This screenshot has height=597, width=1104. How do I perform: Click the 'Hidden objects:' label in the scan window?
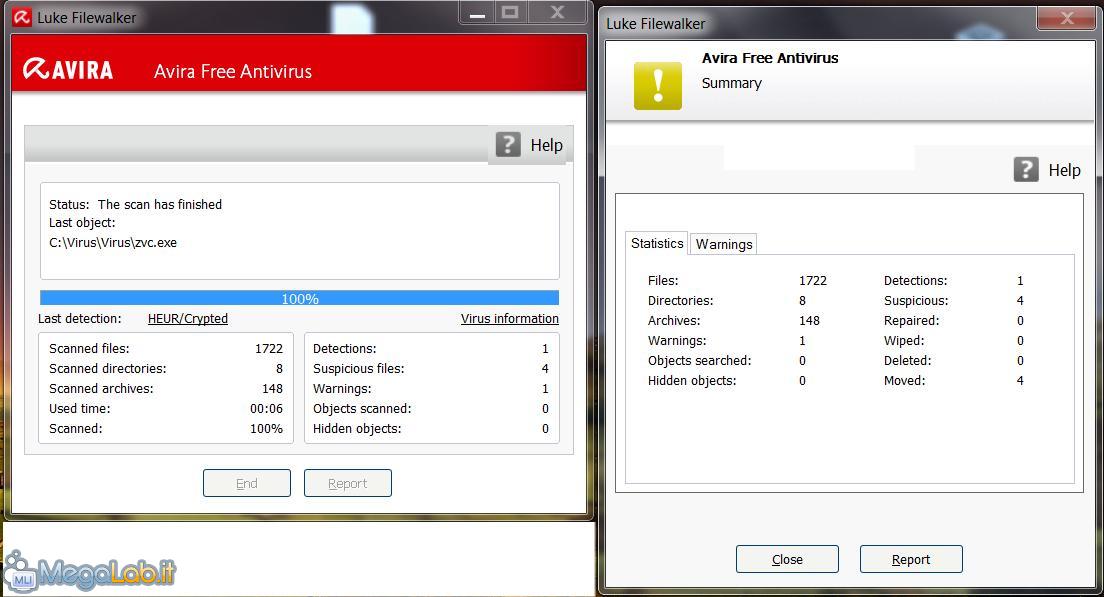[357, 428]
